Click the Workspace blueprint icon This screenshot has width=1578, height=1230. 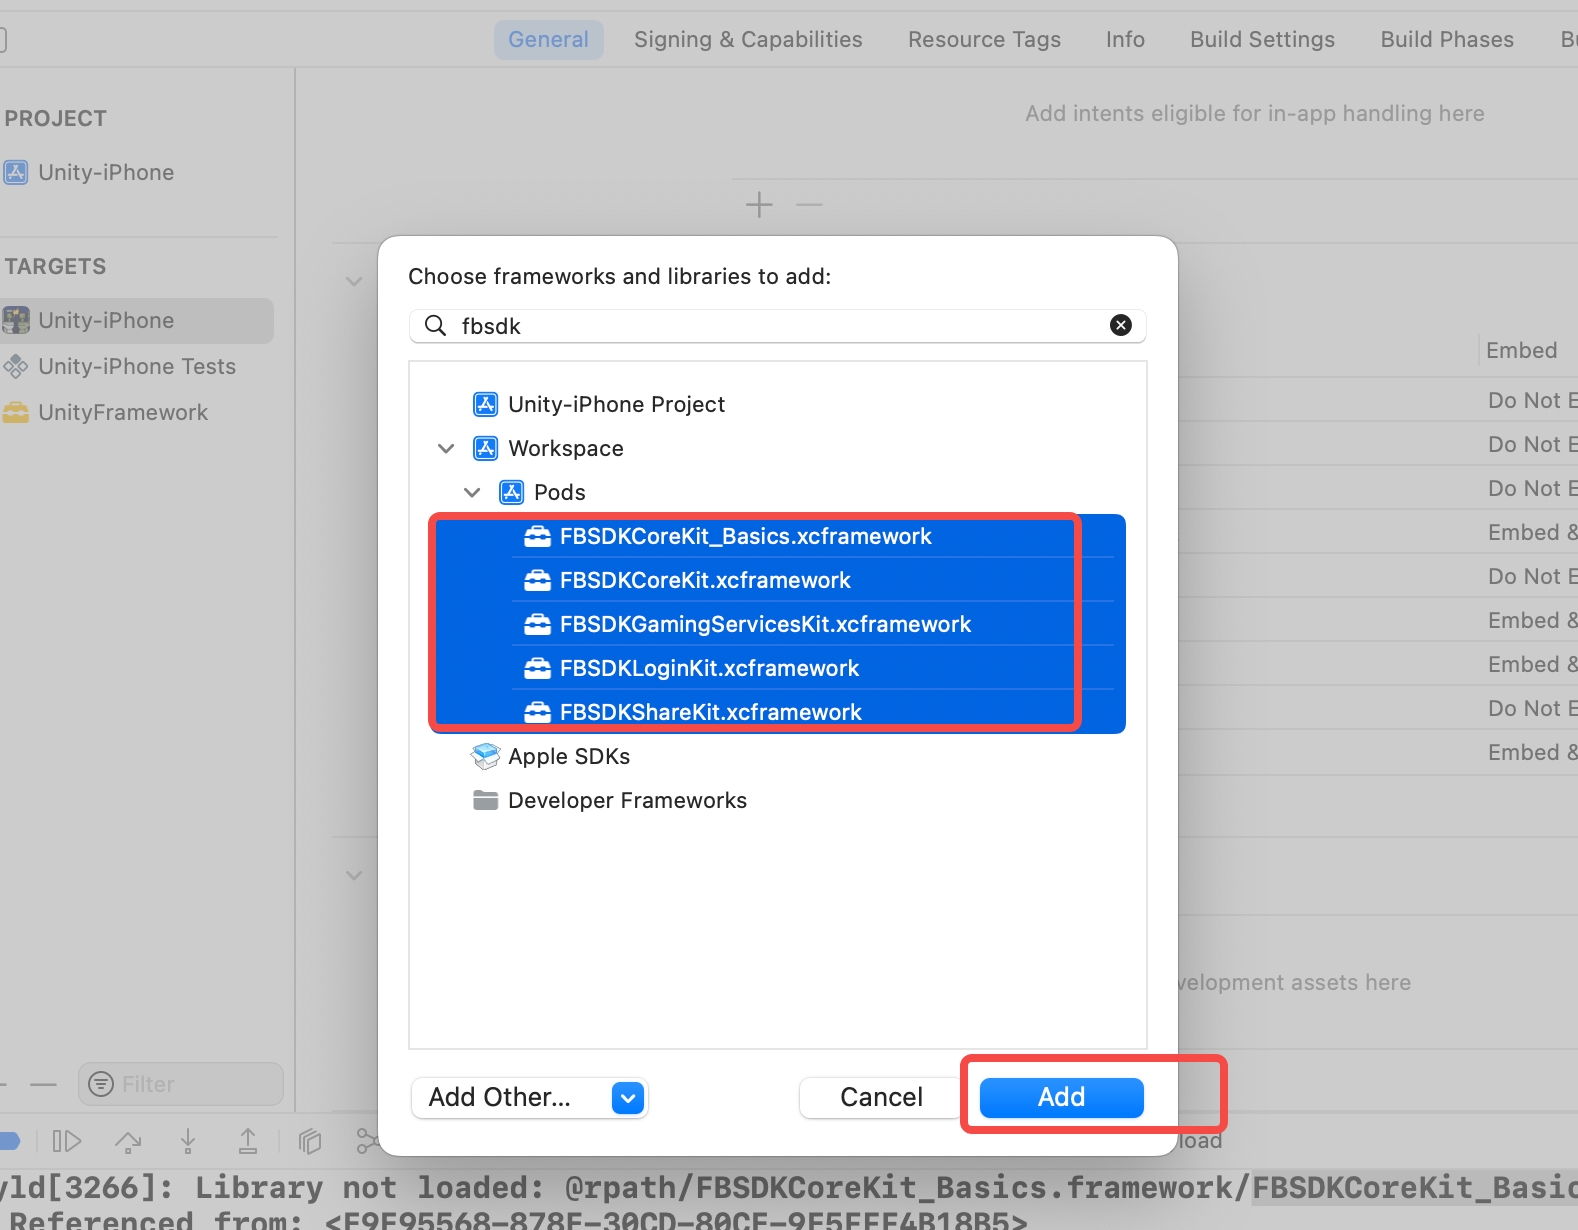point(485,448)
